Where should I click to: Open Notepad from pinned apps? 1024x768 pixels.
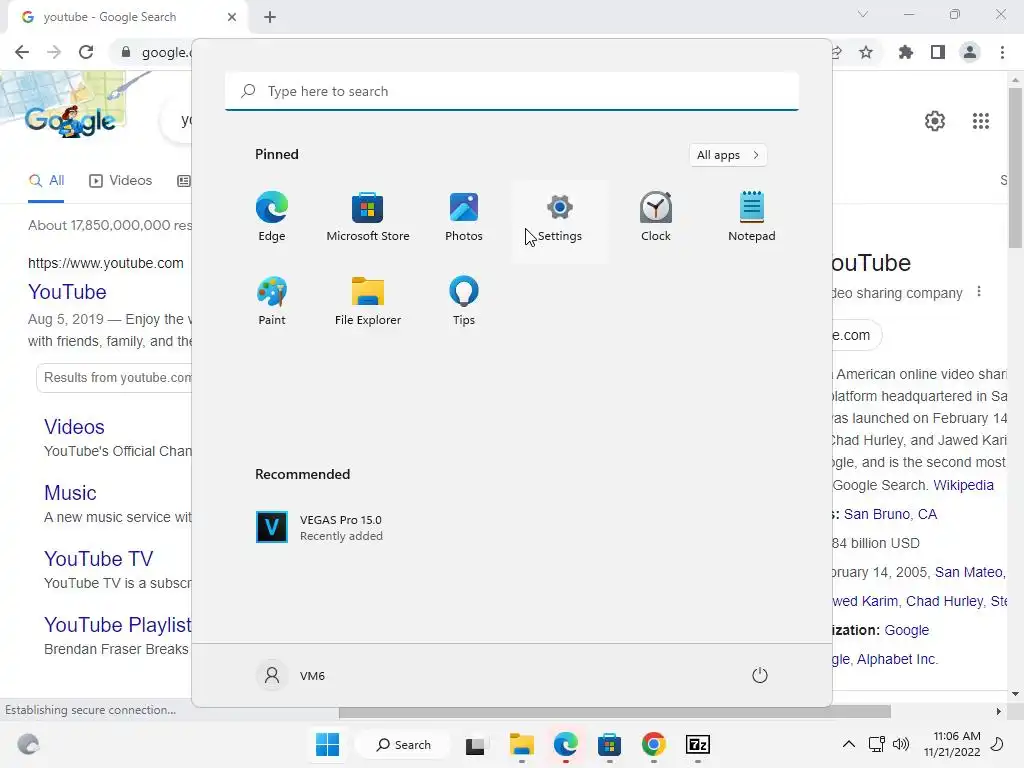pyautogui.click(x=752, y=217)
